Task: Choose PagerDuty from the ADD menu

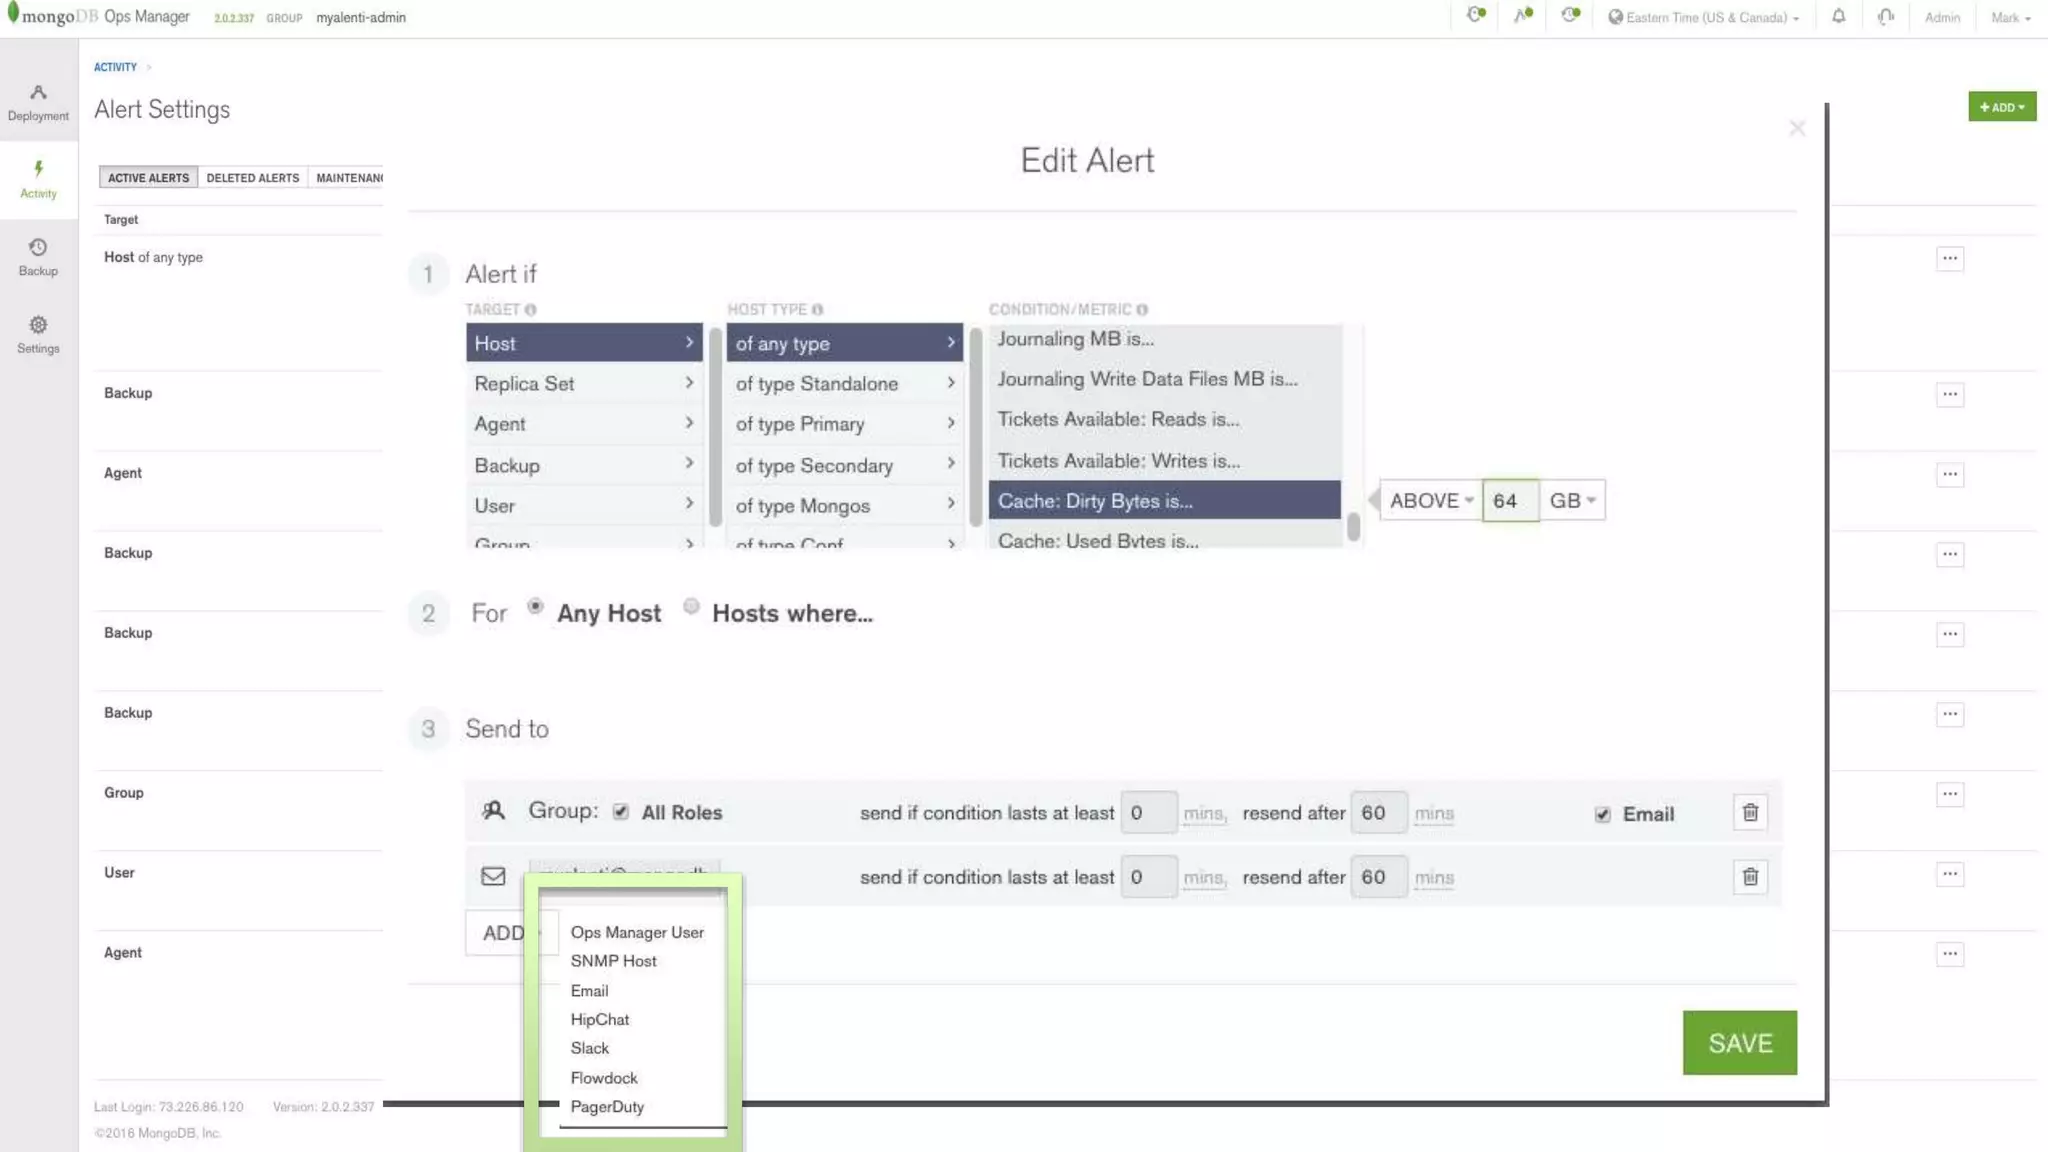Action: tap(607, 1107)
